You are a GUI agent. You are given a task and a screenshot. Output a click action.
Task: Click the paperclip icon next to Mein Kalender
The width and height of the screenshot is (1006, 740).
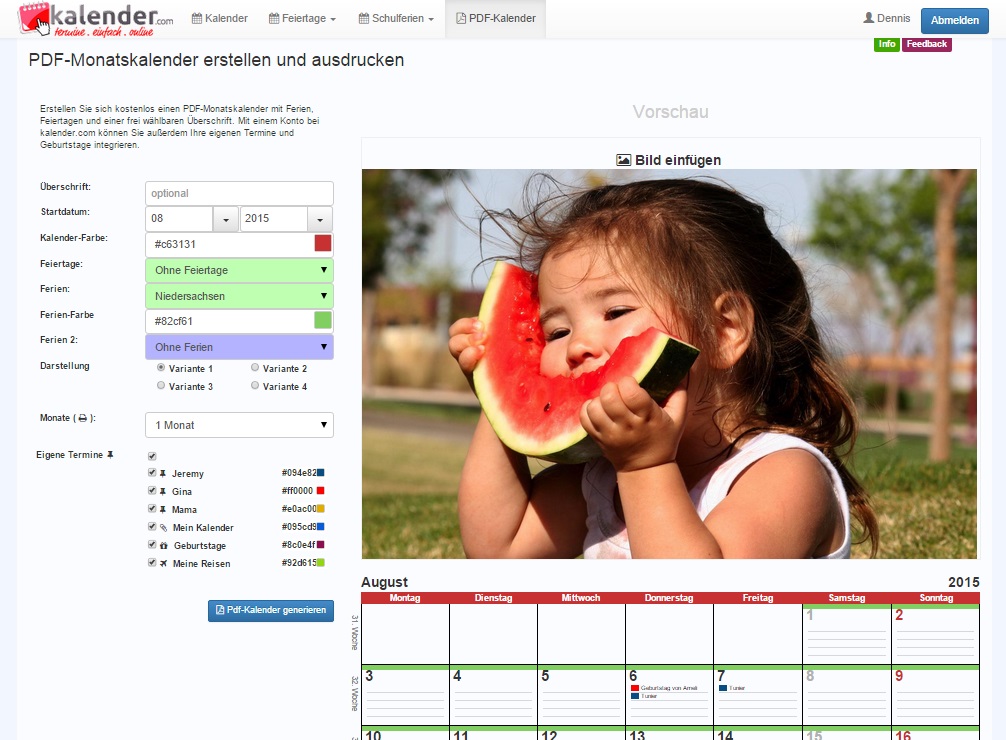click(x=163, y=527)
